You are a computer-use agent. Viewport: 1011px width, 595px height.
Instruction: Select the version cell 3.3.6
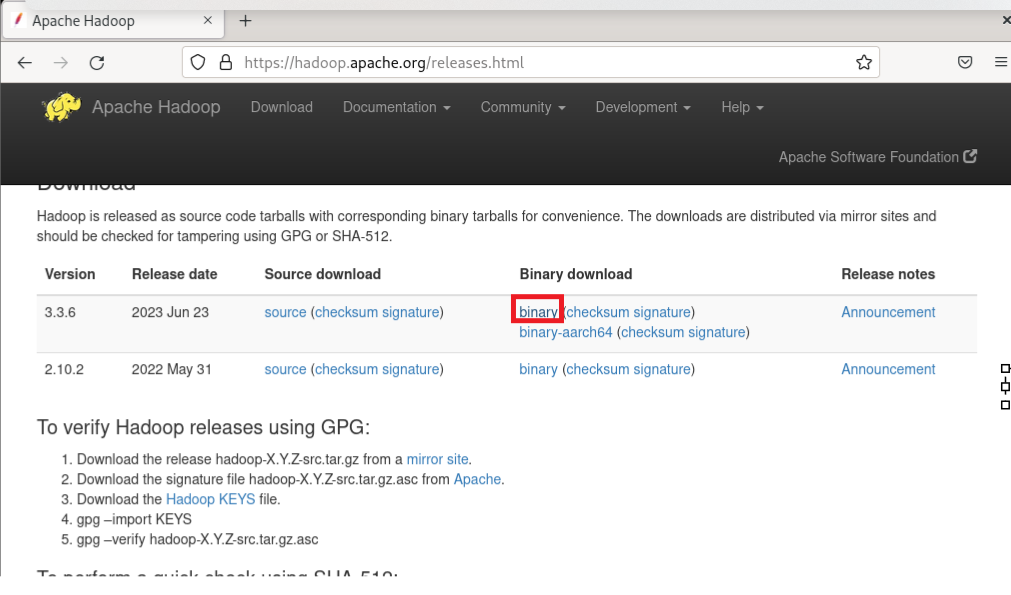click(x=60, y=312)
